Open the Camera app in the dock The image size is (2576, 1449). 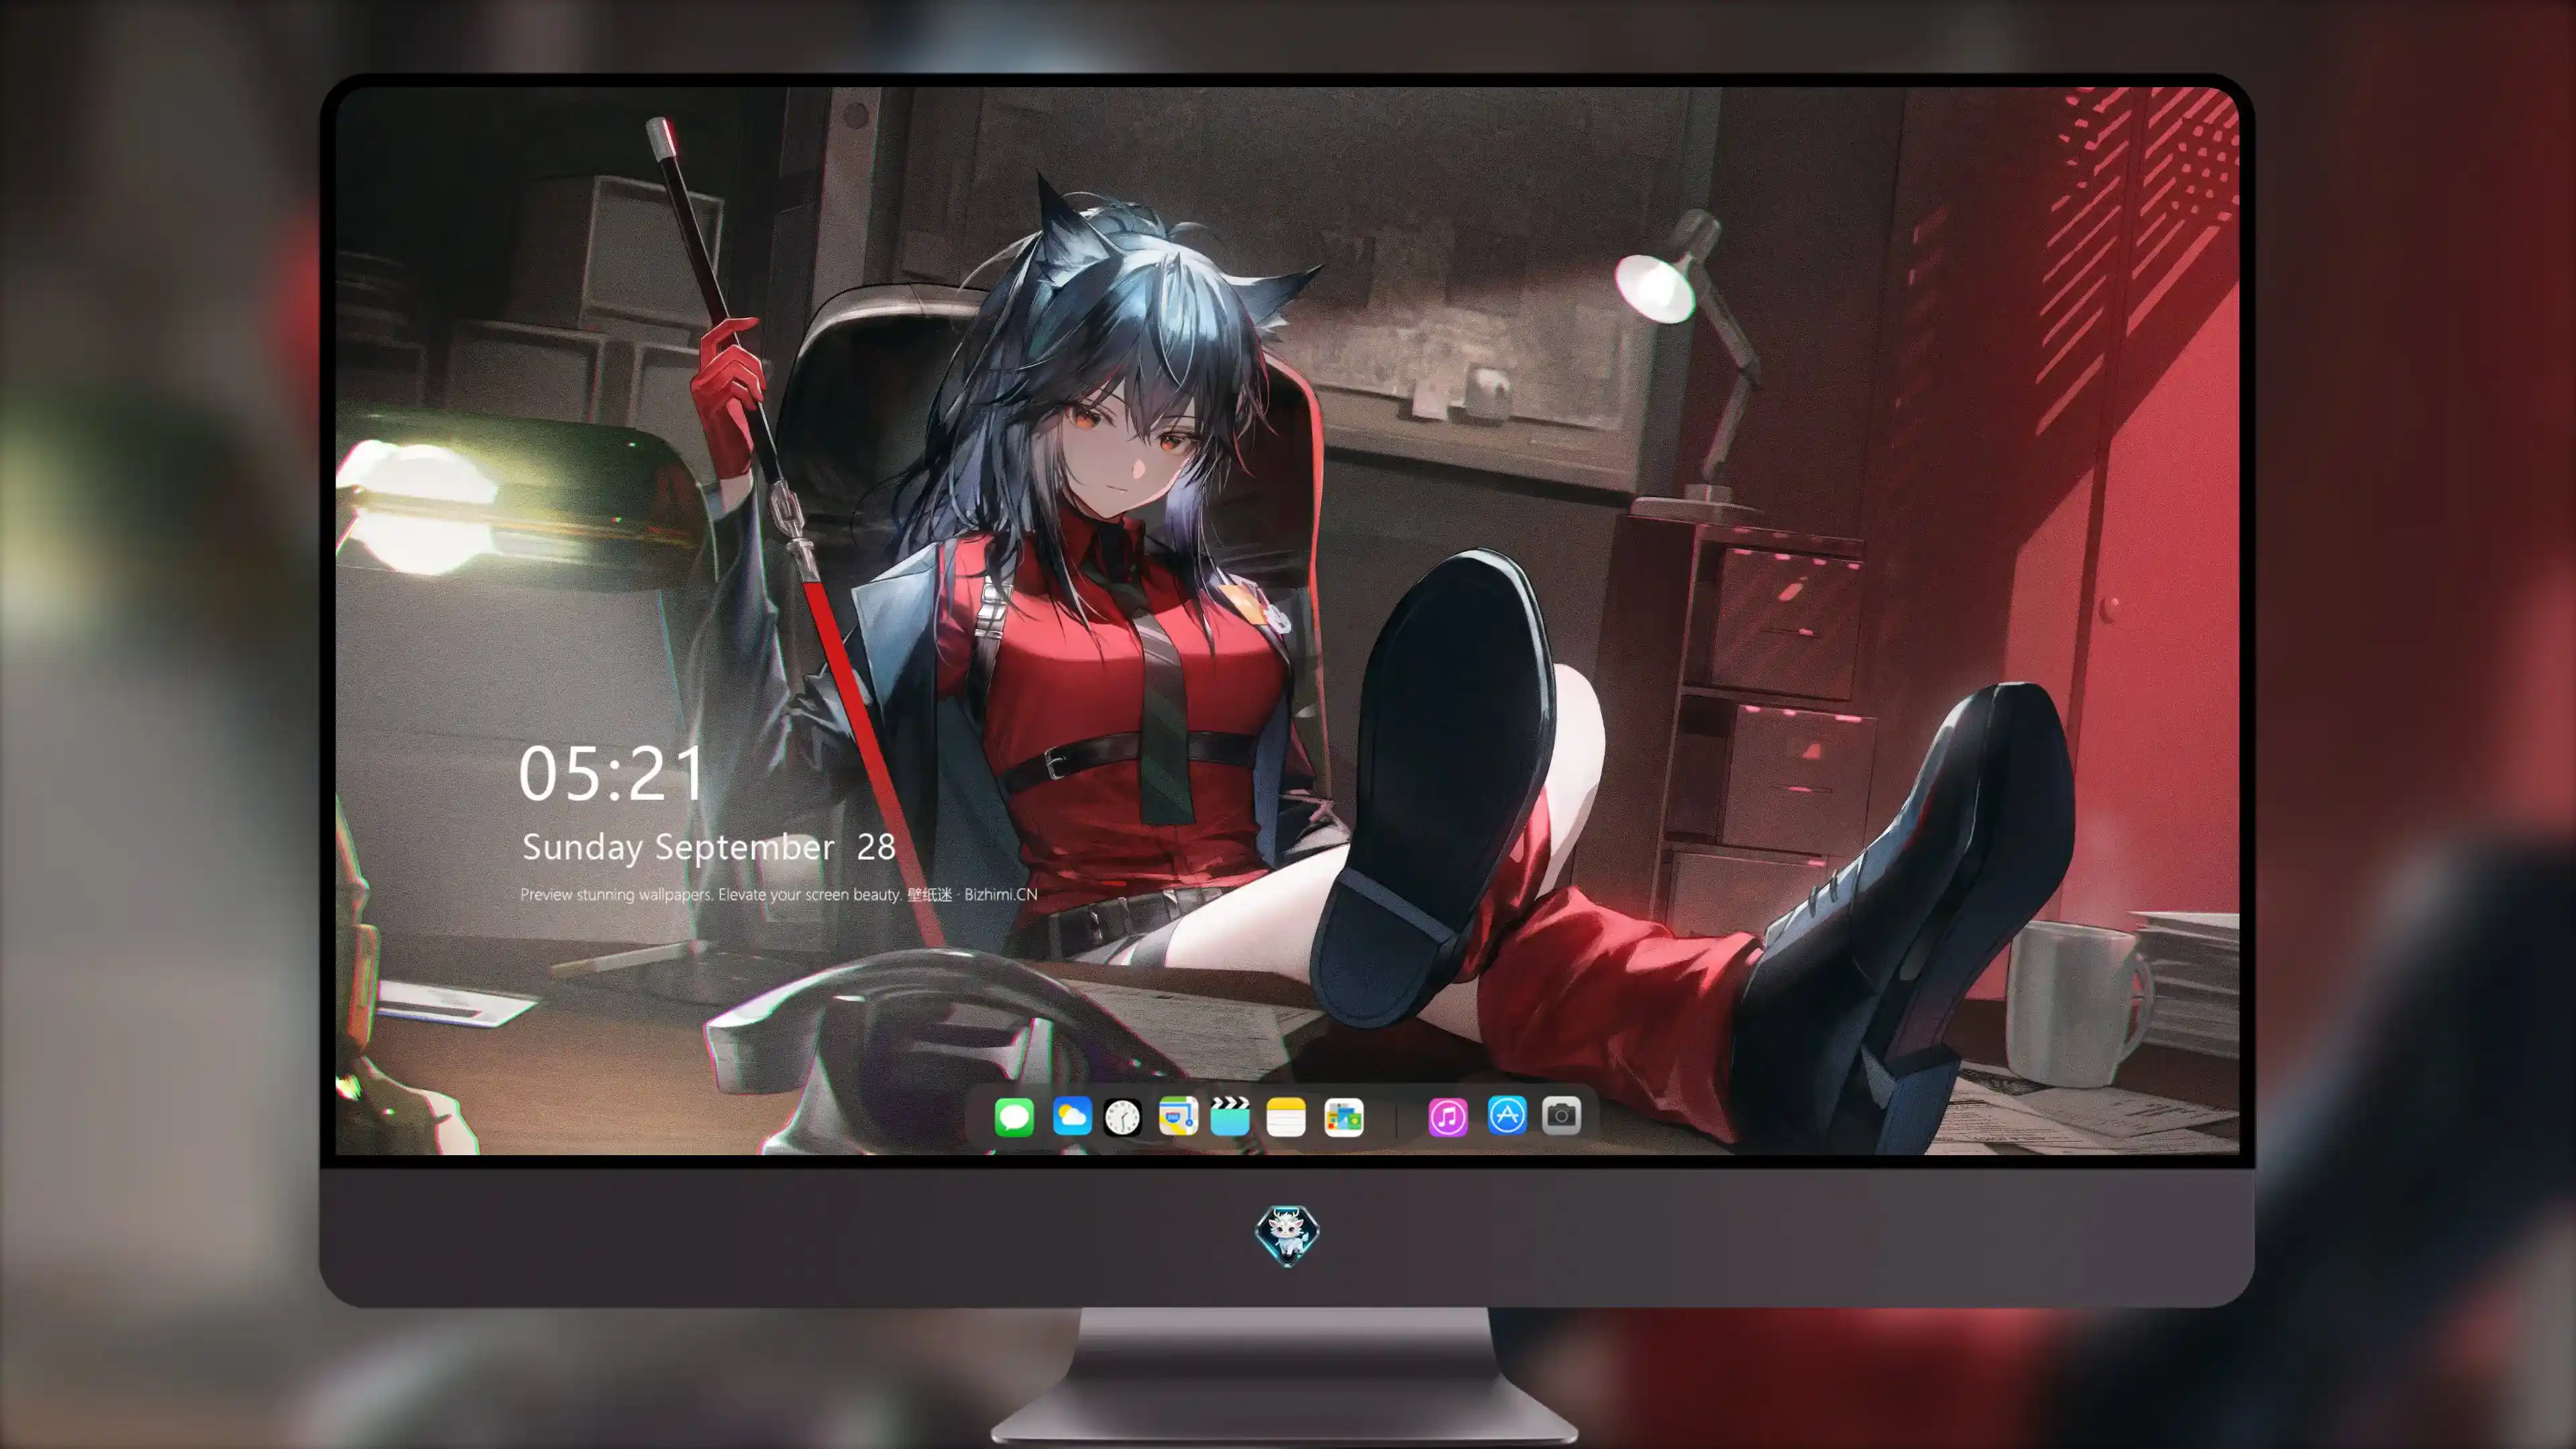coord(1561,1115)
